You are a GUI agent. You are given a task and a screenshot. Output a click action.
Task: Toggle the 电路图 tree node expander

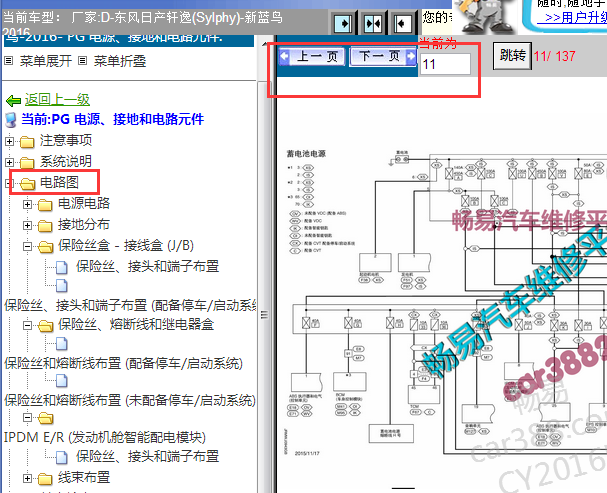10,183
